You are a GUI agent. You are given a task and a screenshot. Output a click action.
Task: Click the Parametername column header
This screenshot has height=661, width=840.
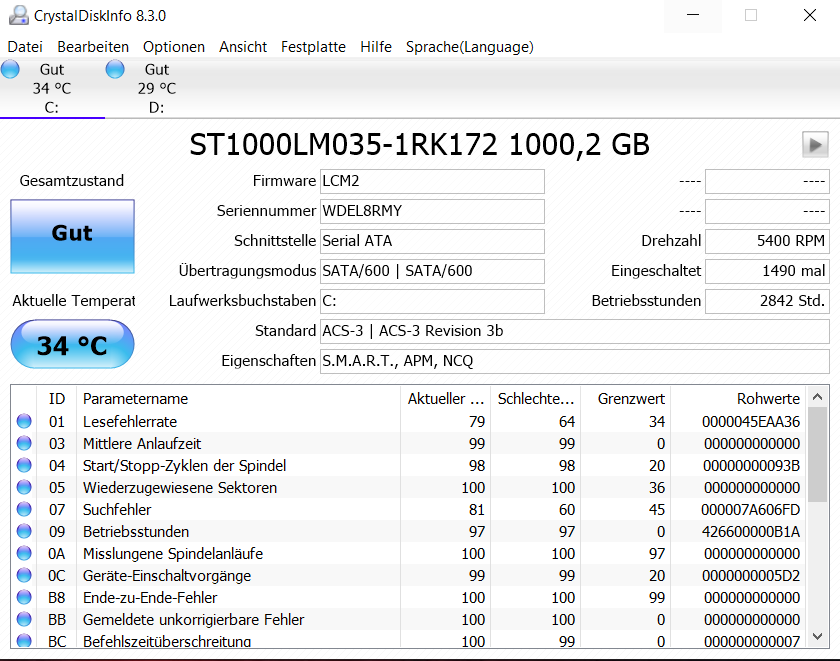238,399
